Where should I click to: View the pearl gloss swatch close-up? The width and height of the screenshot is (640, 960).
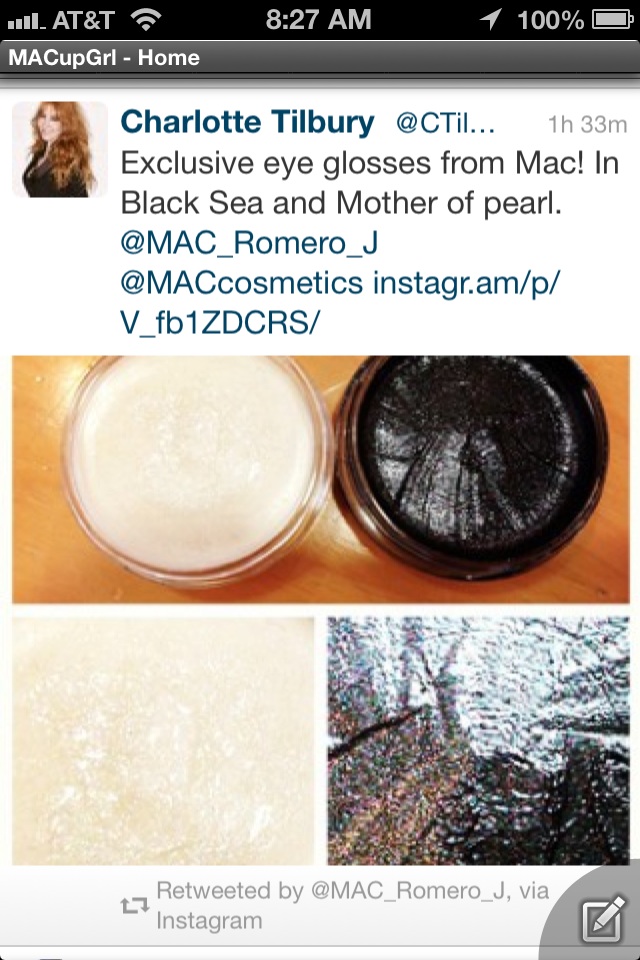163,741
